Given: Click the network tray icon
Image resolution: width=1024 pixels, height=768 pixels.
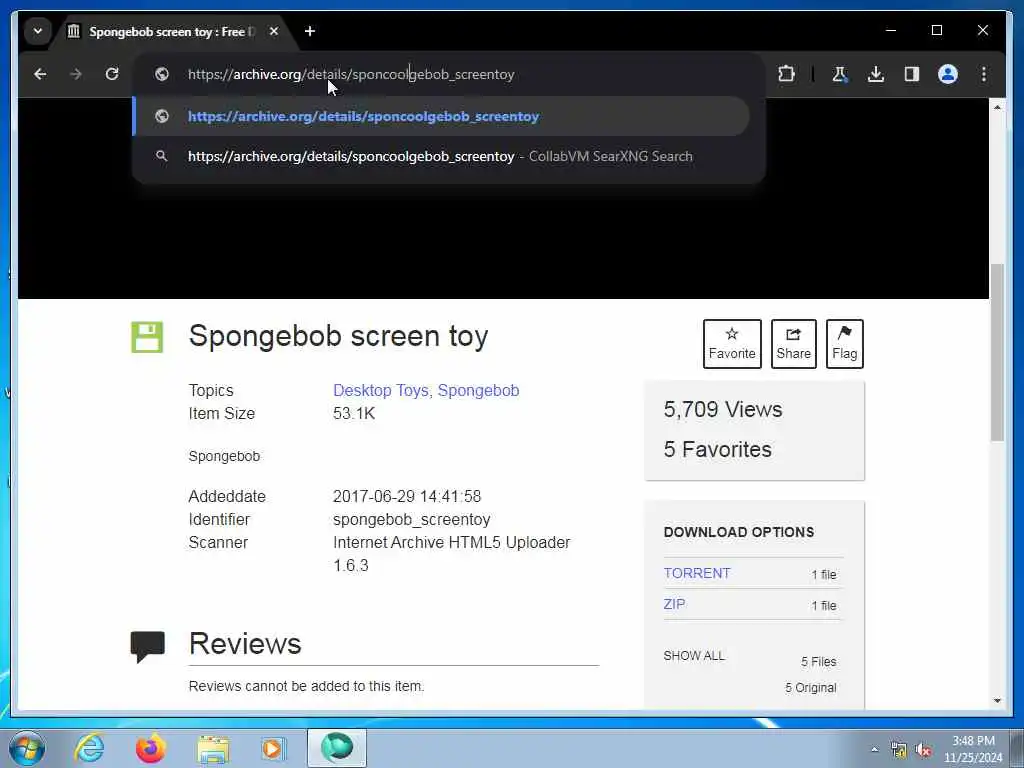Looking at the screenshot, I should pos(899,750).
